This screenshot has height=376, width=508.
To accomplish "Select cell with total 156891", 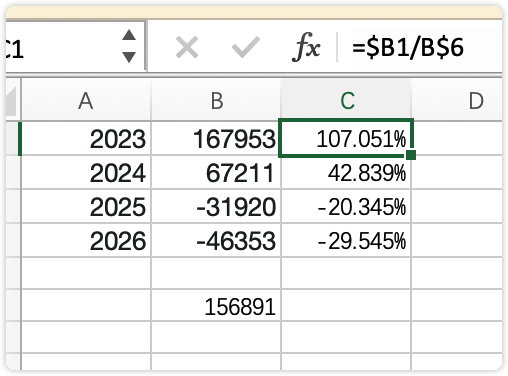I will (216, 306).
